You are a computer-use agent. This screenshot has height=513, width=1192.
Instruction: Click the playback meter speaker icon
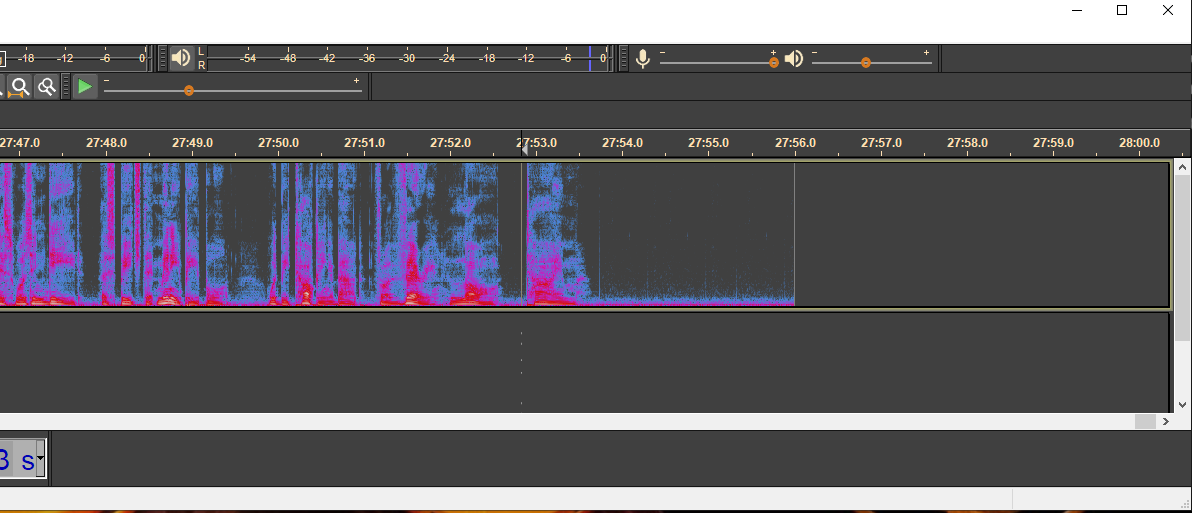point(180,58)
